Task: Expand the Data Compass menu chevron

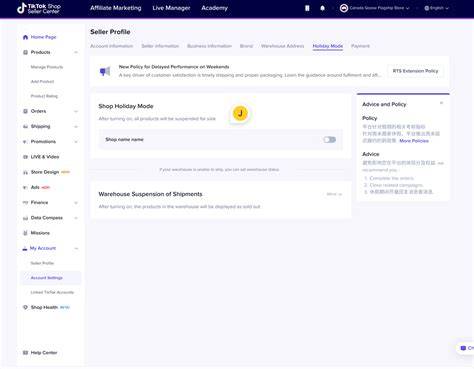Action: click(x=76, y=218)
